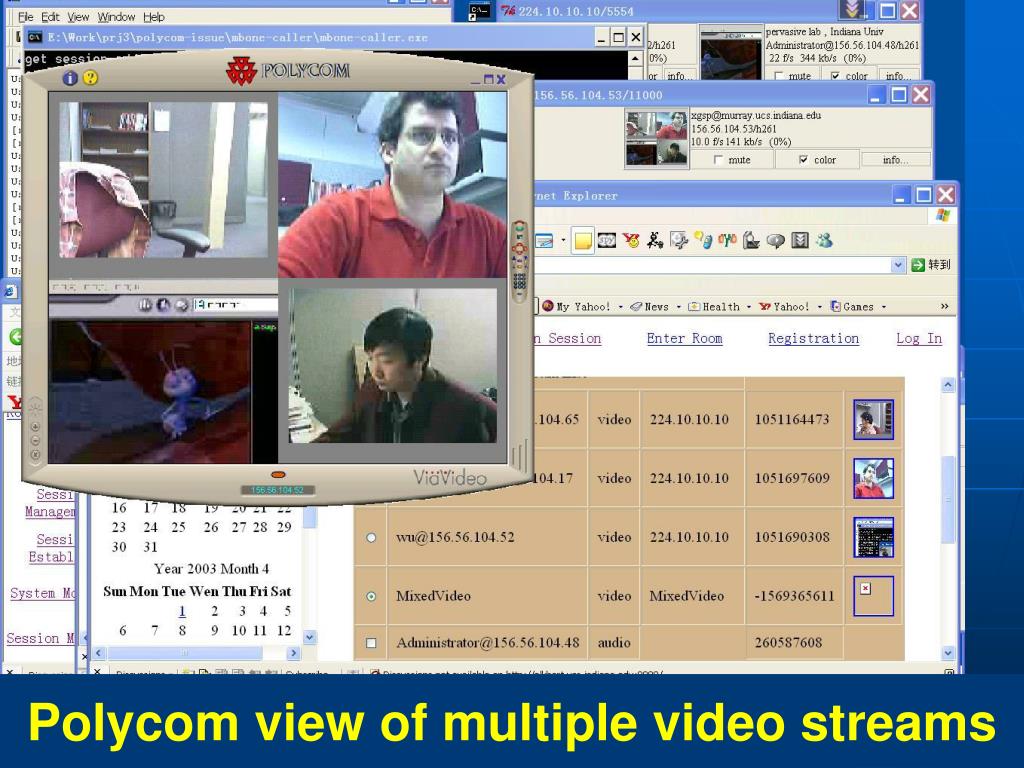Check the Administrator@156.56.104.48 audio checkbox
Image resolution: width=1024 pixels, height=768 pixels.
[371, 643]
